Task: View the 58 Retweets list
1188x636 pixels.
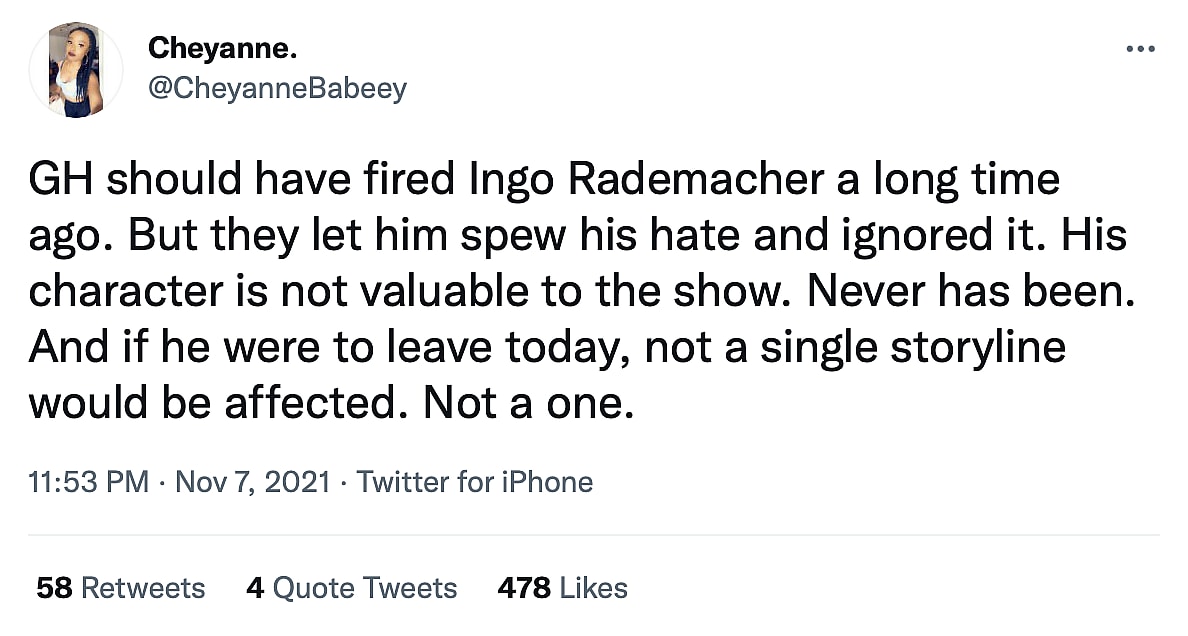Action: [120, 588]
